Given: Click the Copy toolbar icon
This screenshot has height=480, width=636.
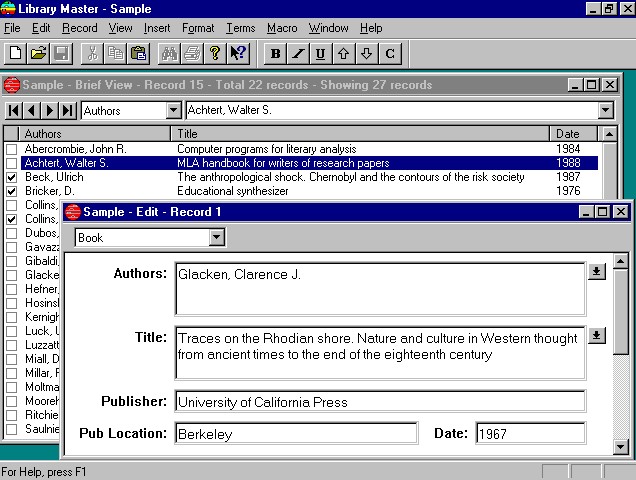Looking at the screenshot, I should [116, 54].
